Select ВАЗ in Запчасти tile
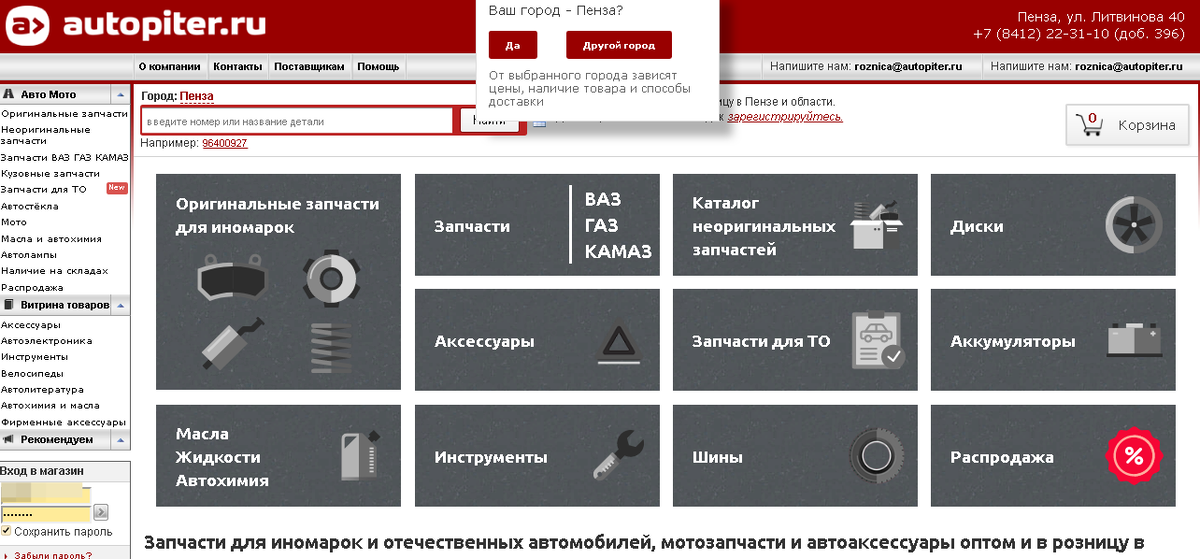The image size is (1200, 559). coord(603,199)
